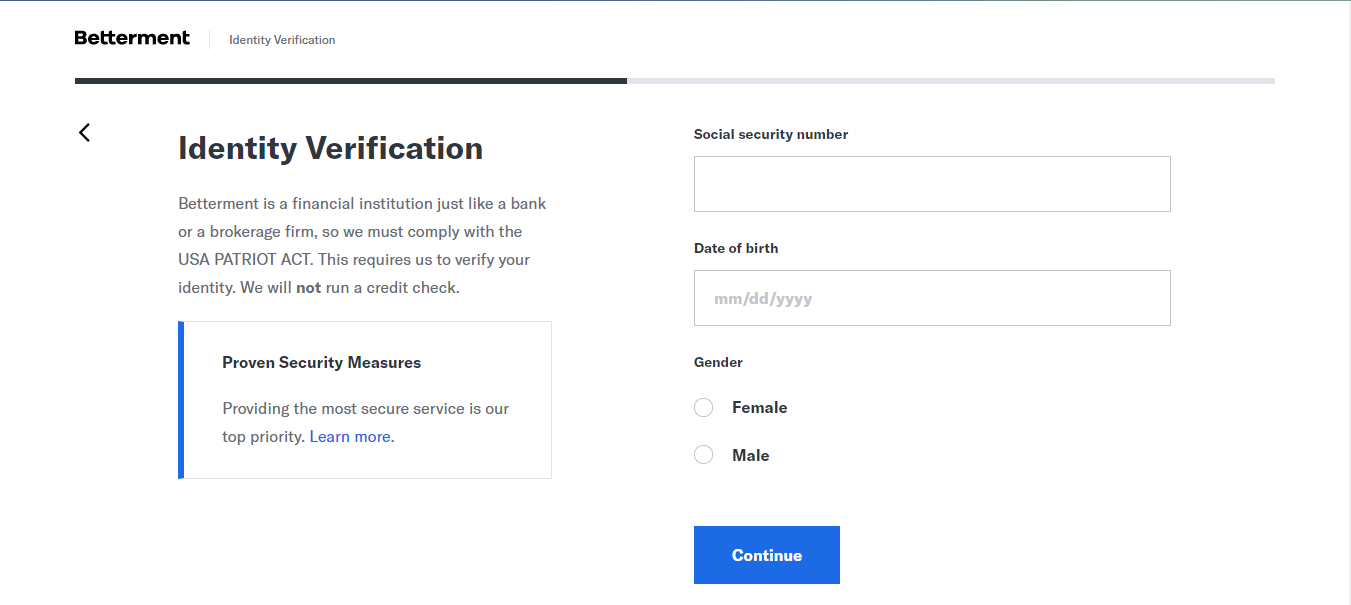
Task: Click the Identity Verification header breadcrumb
Action: point(282,40)
